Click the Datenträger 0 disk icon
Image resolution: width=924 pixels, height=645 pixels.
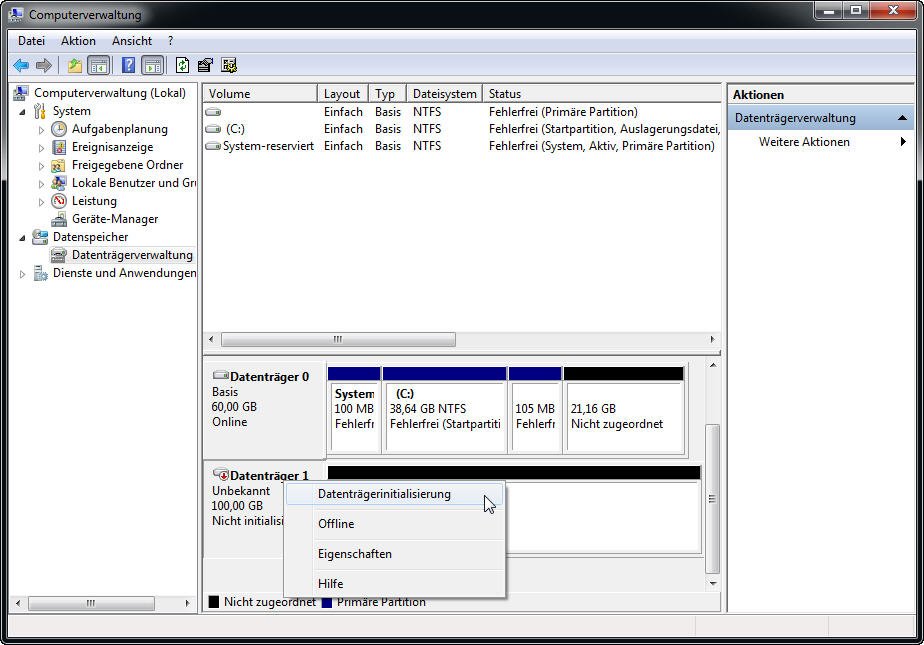tap(220, 375)
